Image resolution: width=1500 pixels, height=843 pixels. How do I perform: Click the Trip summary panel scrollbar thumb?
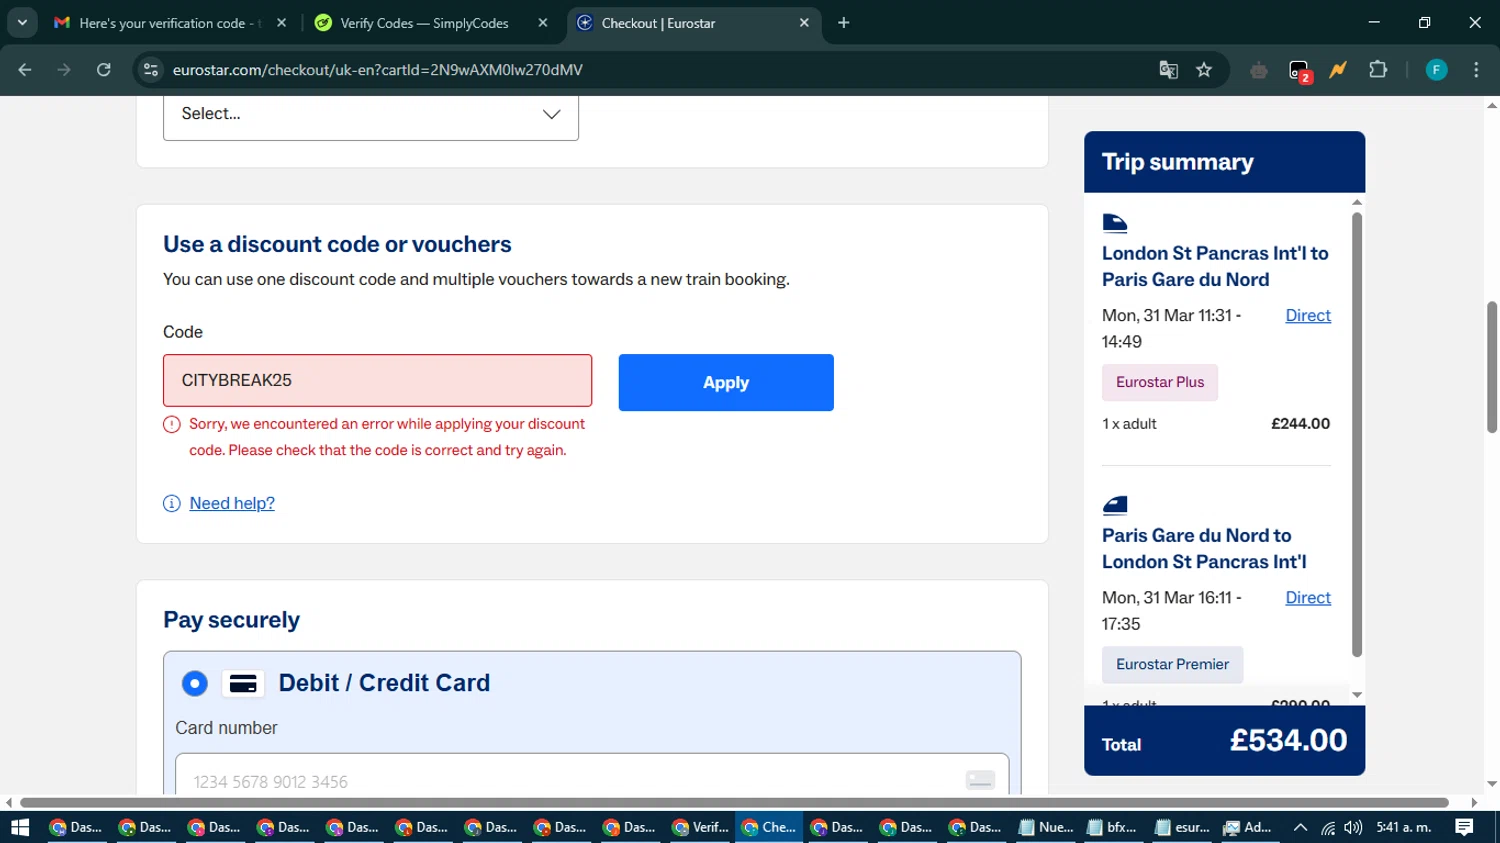pos(1357,435)
